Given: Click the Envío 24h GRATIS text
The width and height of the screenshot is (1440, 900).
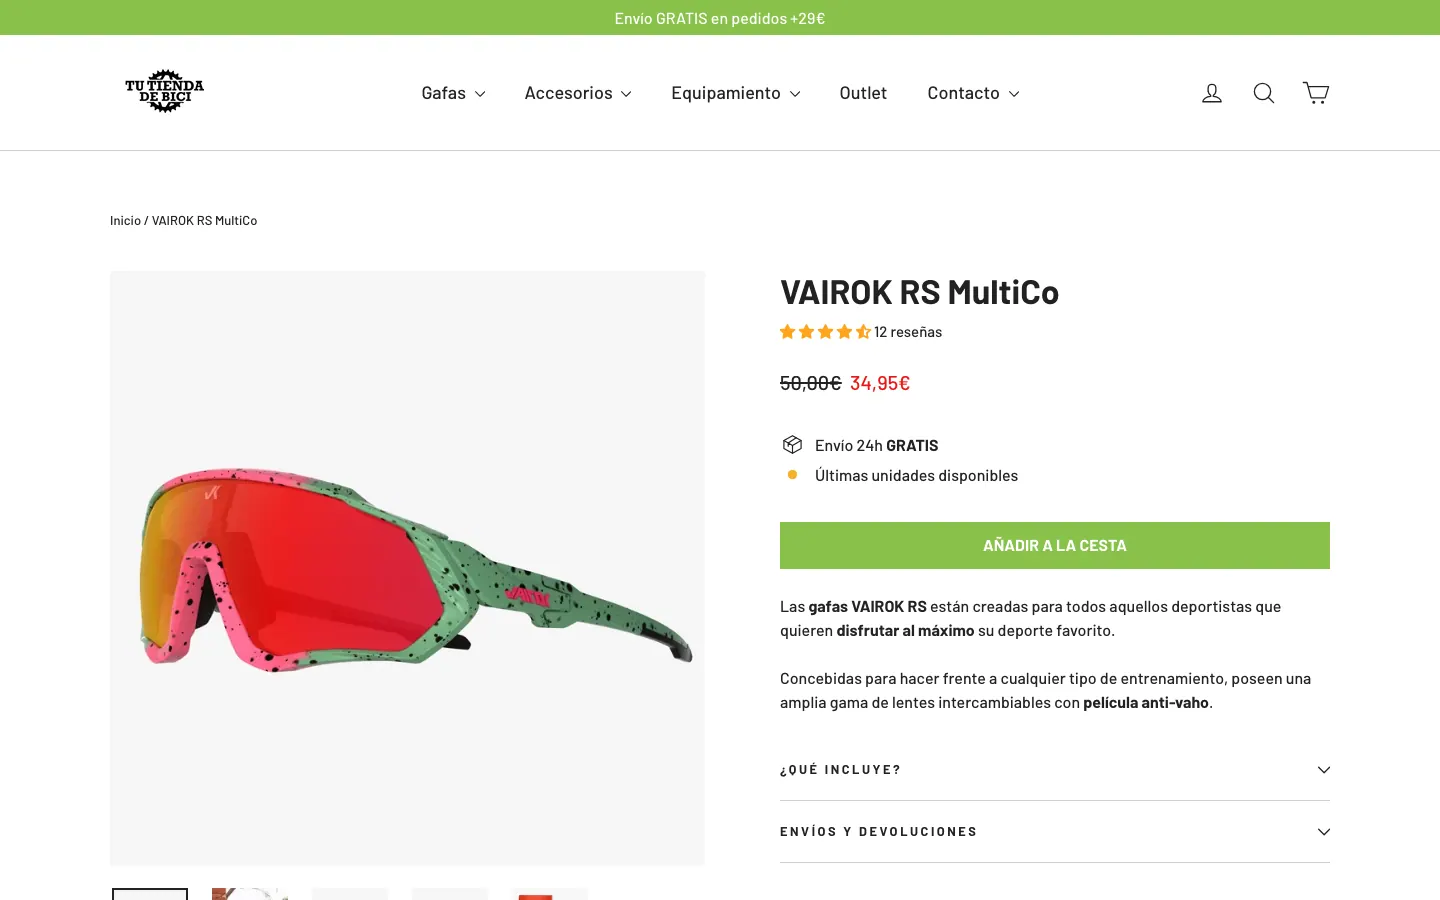Looking at the screenshot, I should click(876, 446).
